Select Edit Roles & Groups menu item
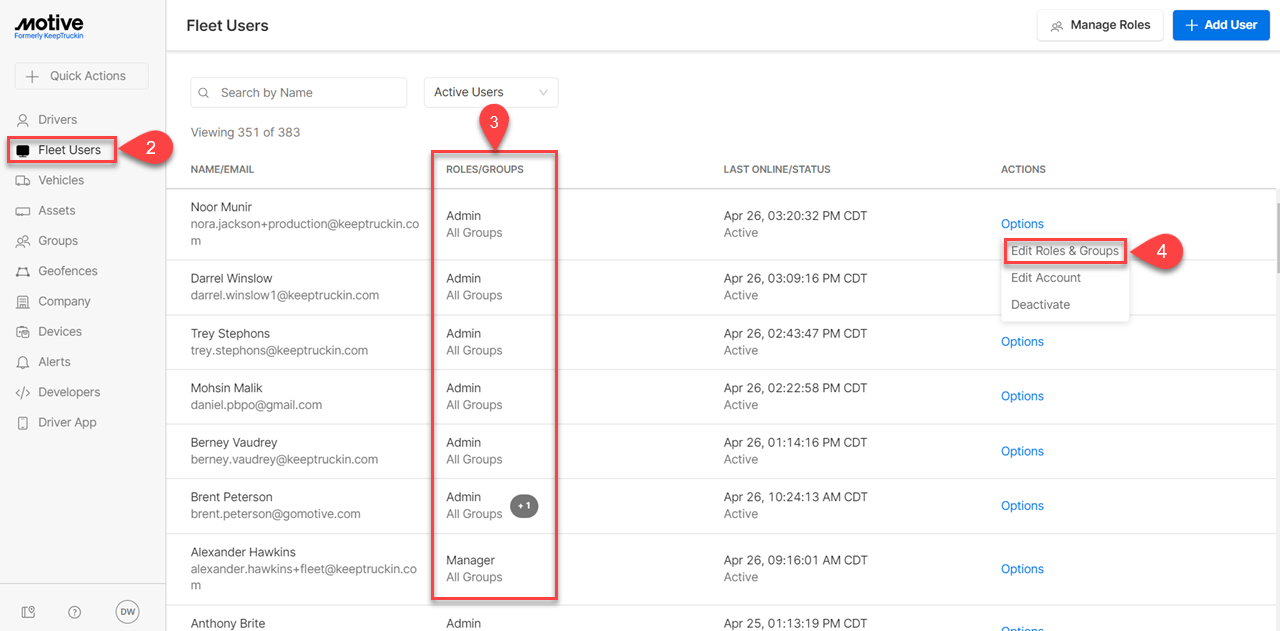The image size is (1280, 631). 1065,251
